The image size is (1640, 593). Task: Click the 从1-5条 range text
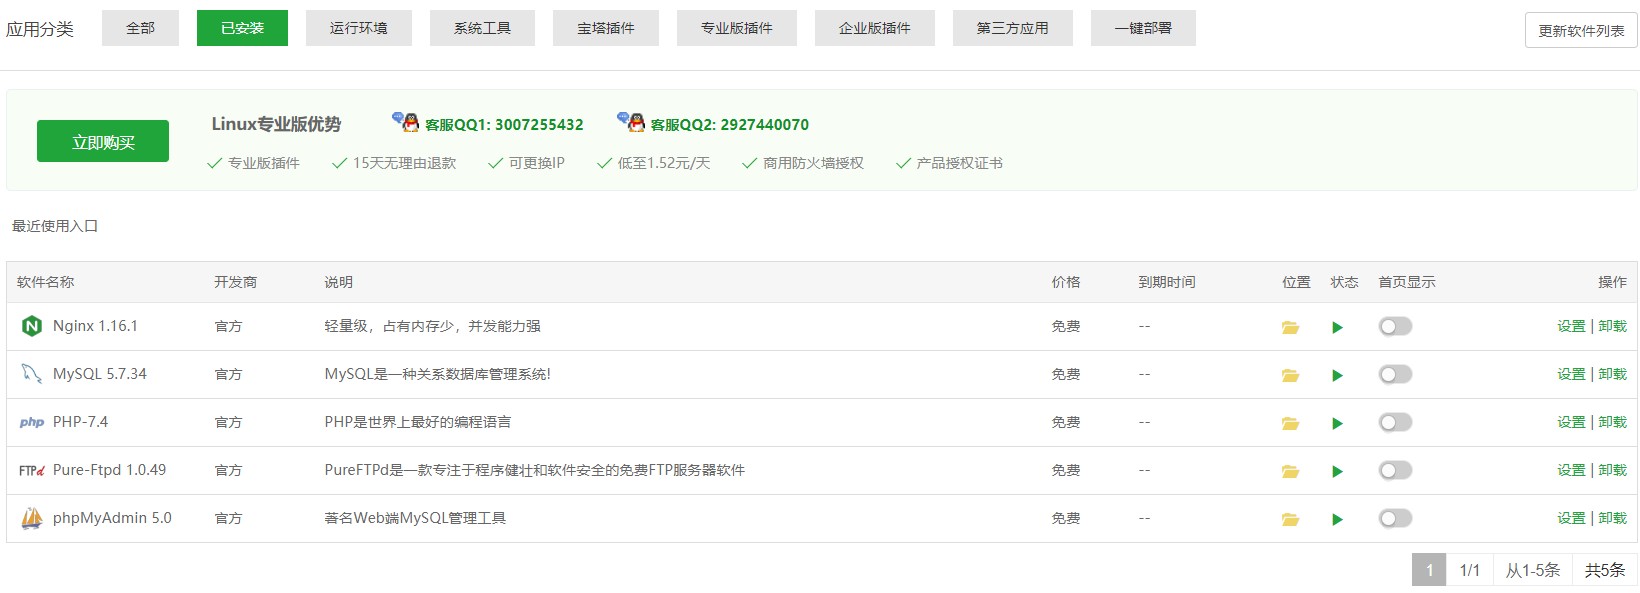point(1533,570)
